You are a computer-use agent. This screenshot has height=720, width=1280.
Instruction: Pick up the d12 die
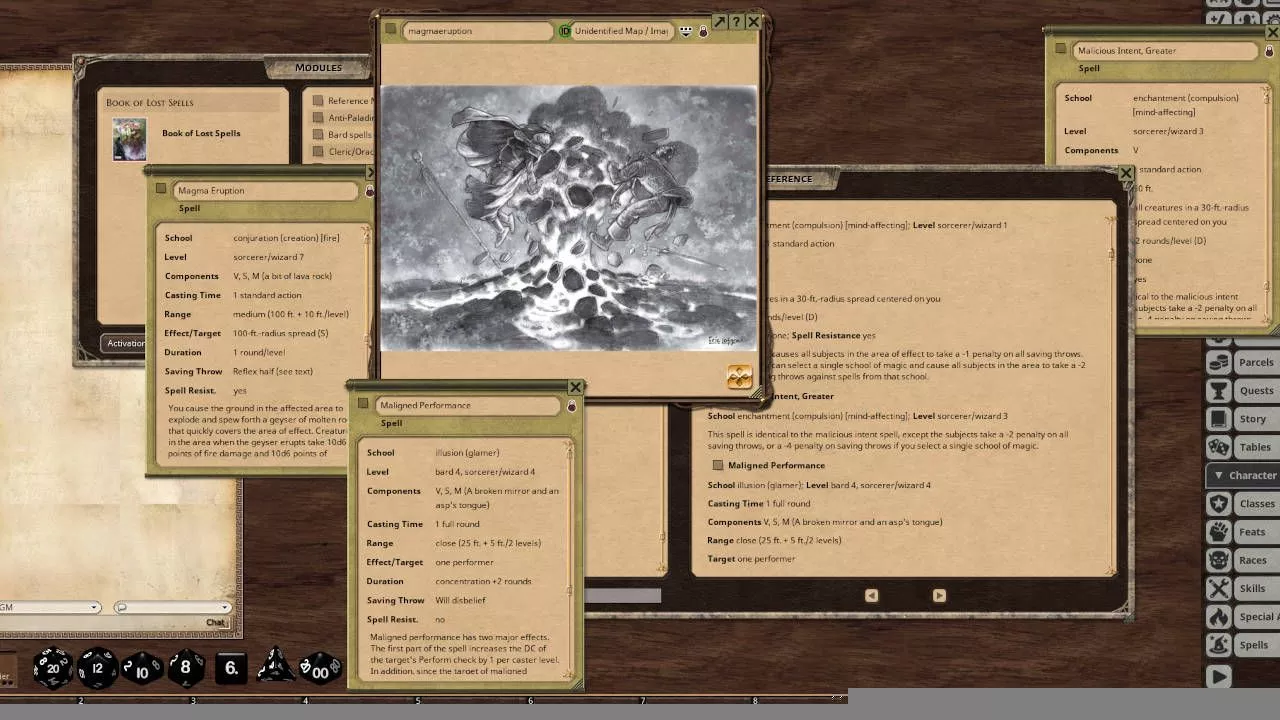click(x=97, y=668)
